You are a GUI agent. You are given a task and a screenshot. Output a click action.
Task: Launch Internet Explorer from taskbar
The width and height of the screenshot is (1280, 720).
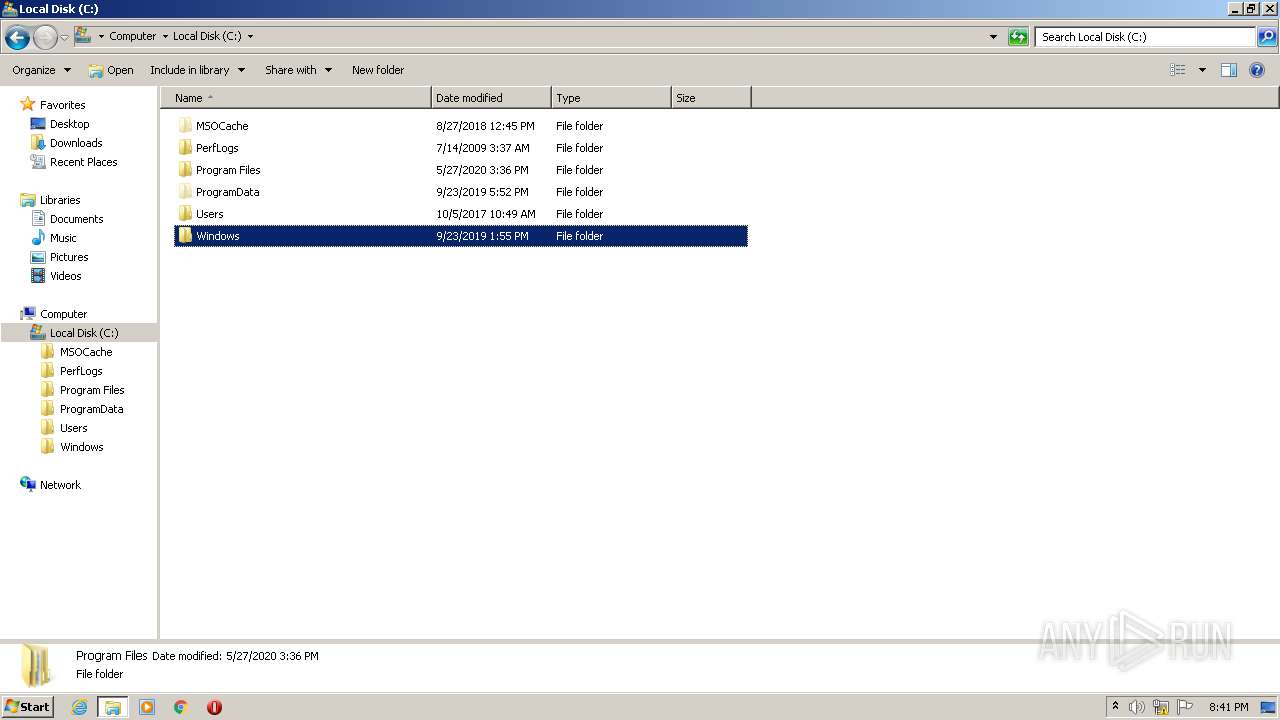coord(79,707)
